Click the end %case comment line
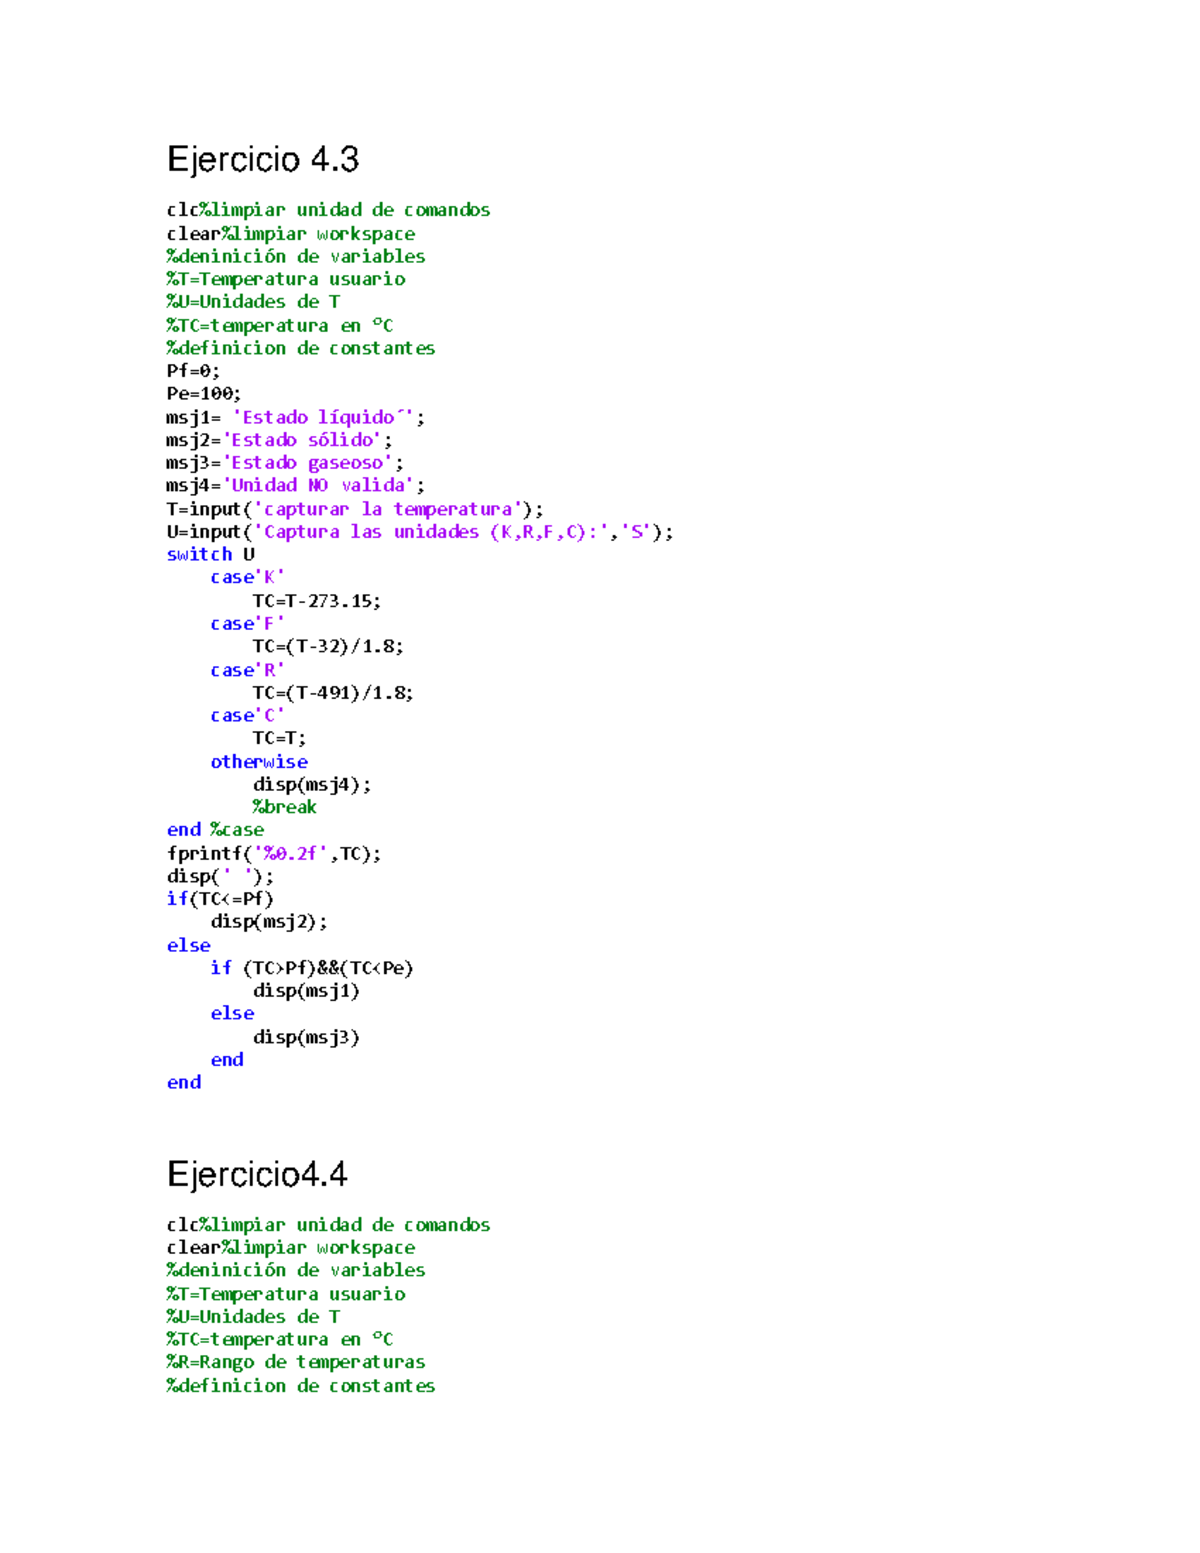 (214, 829)
